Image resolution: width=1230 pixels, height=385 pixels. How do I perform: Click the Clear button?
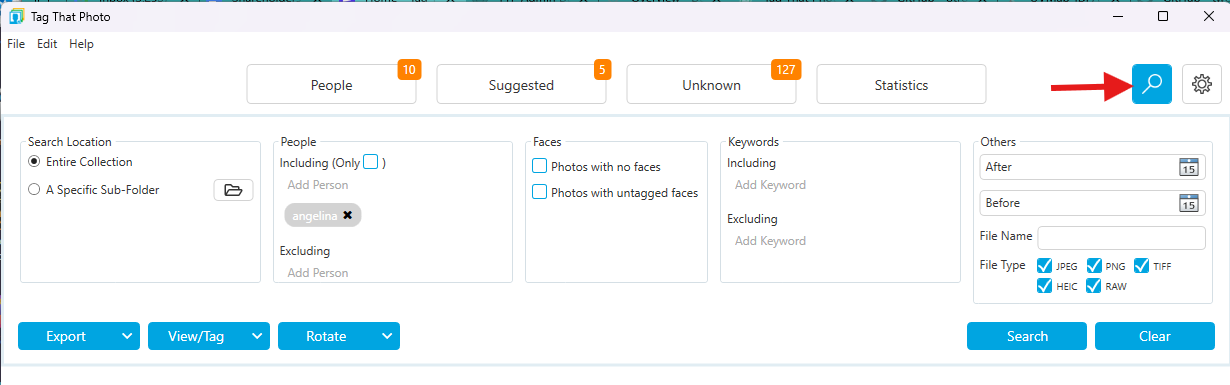coord(1155,336)
